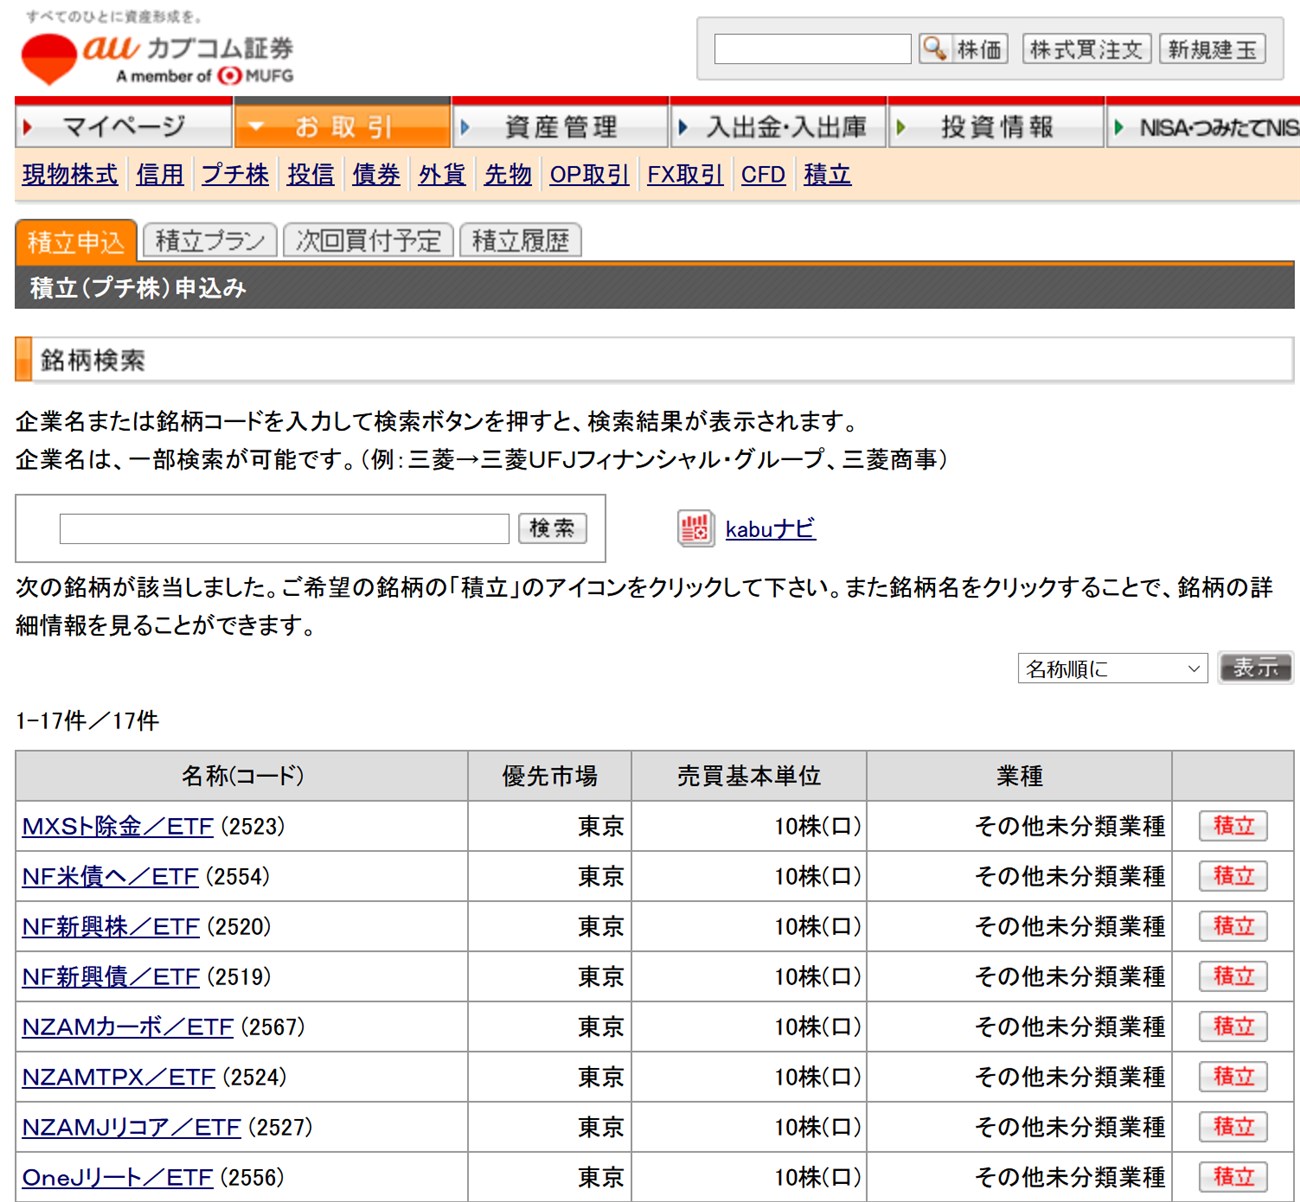Click the kabuナビ icon
Image resolution: width=1300 pixels, height=1202 pixels.
point(695,528)
